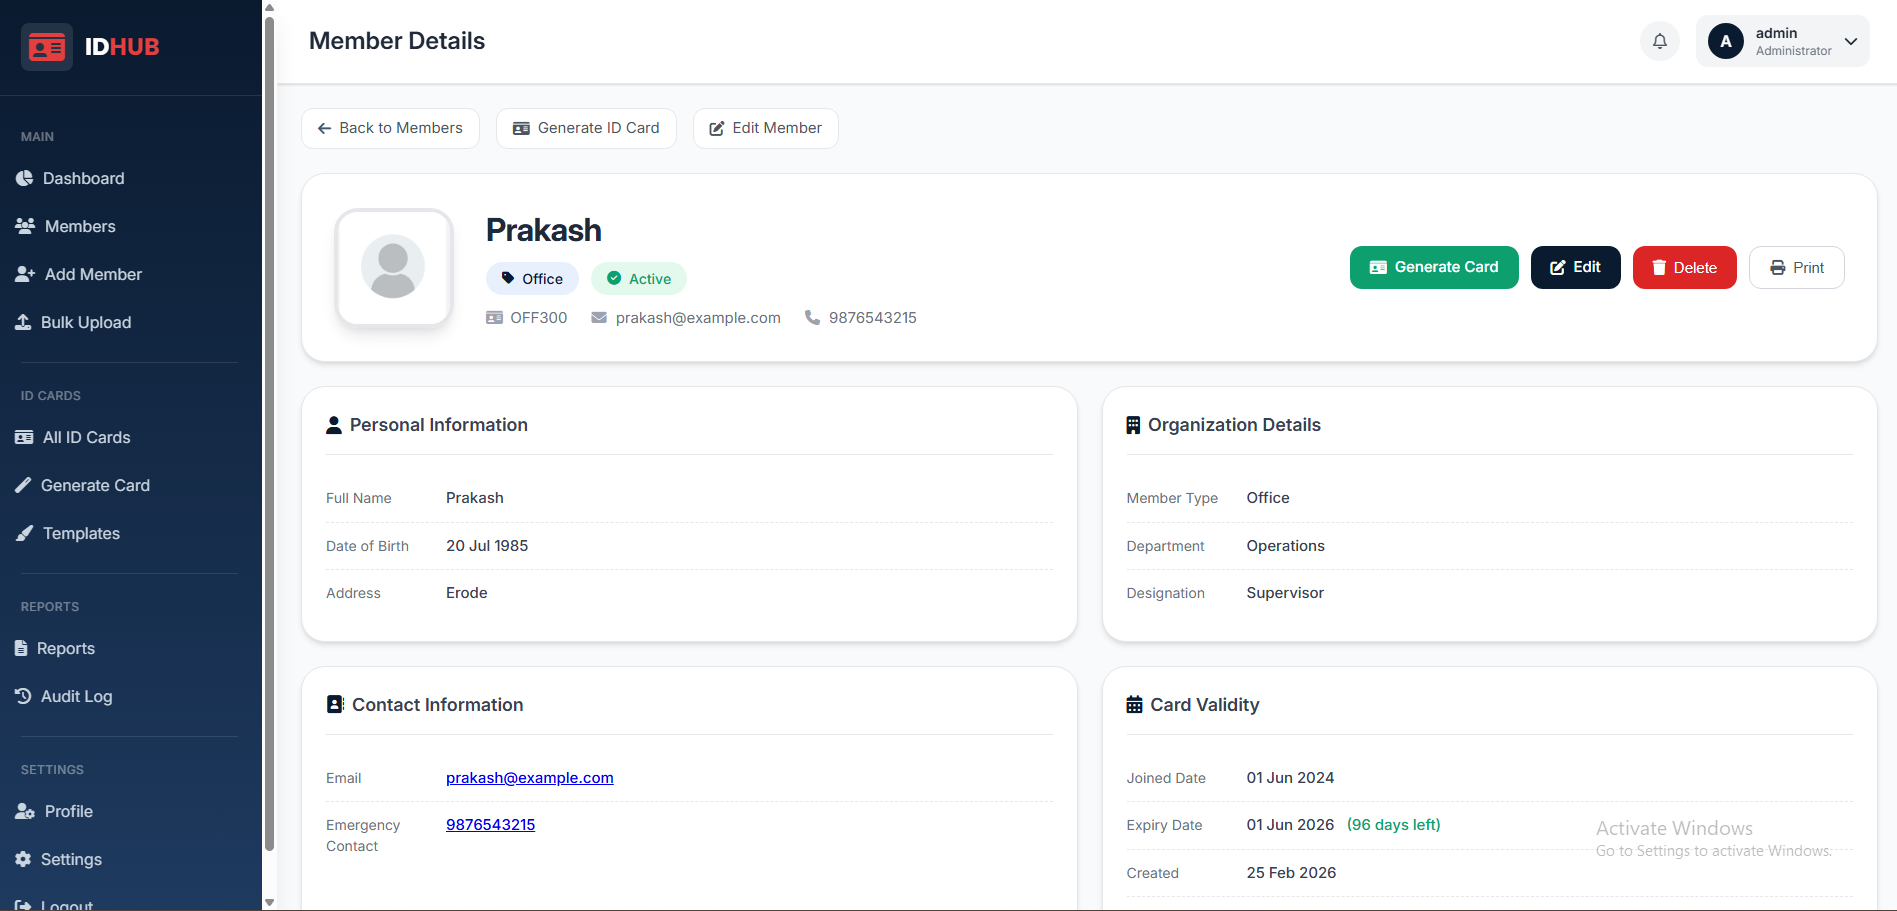Open the prakash@example.com email link
This screenshot has height=911, width=1897.
point(529,778)
